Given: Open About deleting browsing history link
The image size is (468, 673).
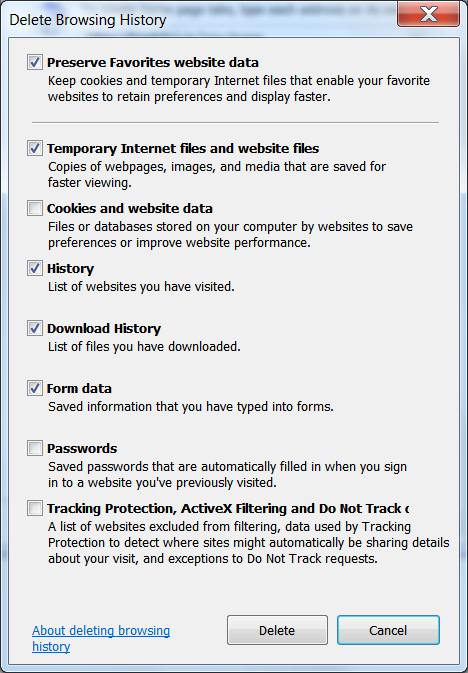Looking at the screenshot, I should coord(101,638).
